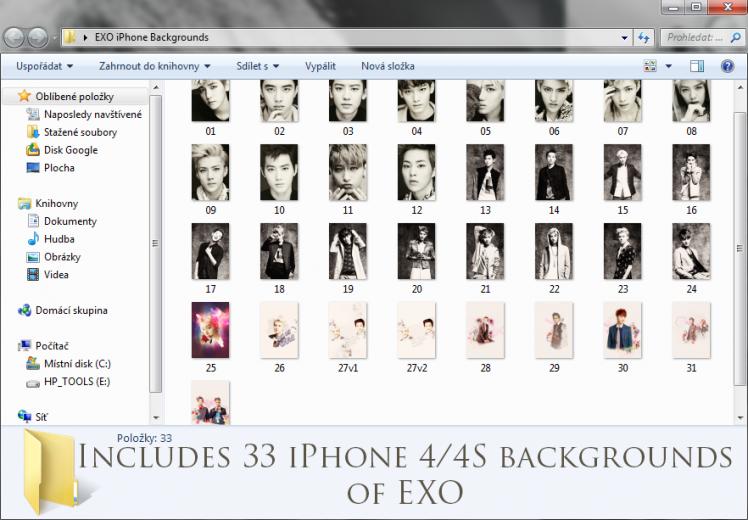
Task: Select the image thumbnail named 31
Action: (691, 330)
